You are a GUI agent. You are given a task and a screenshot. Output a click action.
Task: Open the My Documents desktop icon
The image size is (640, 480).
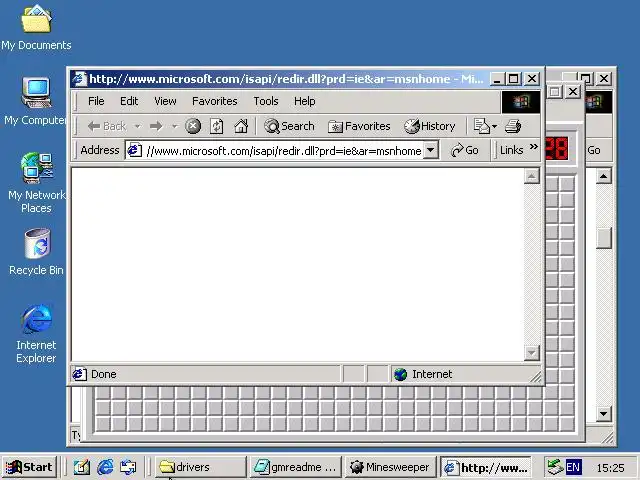pyautogui.click(x=36, y=27)
